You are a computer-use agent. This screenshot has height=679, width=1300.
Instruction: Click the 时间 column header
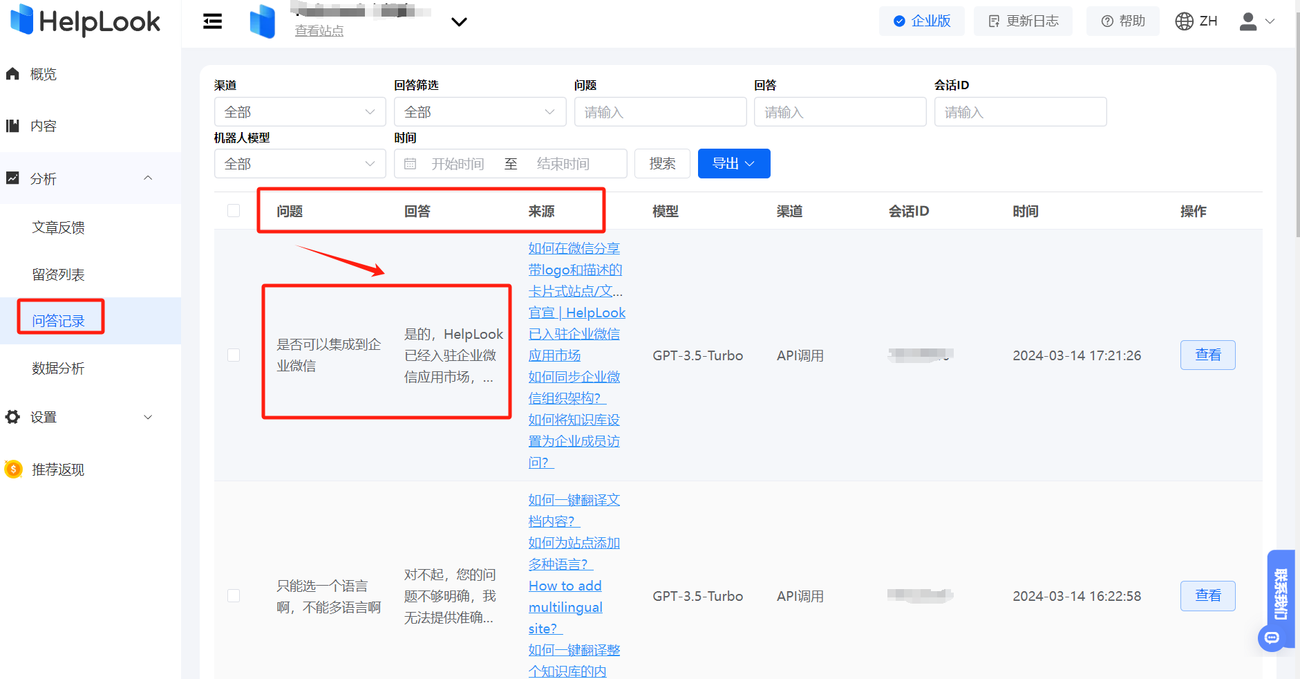click(1025, 211)
